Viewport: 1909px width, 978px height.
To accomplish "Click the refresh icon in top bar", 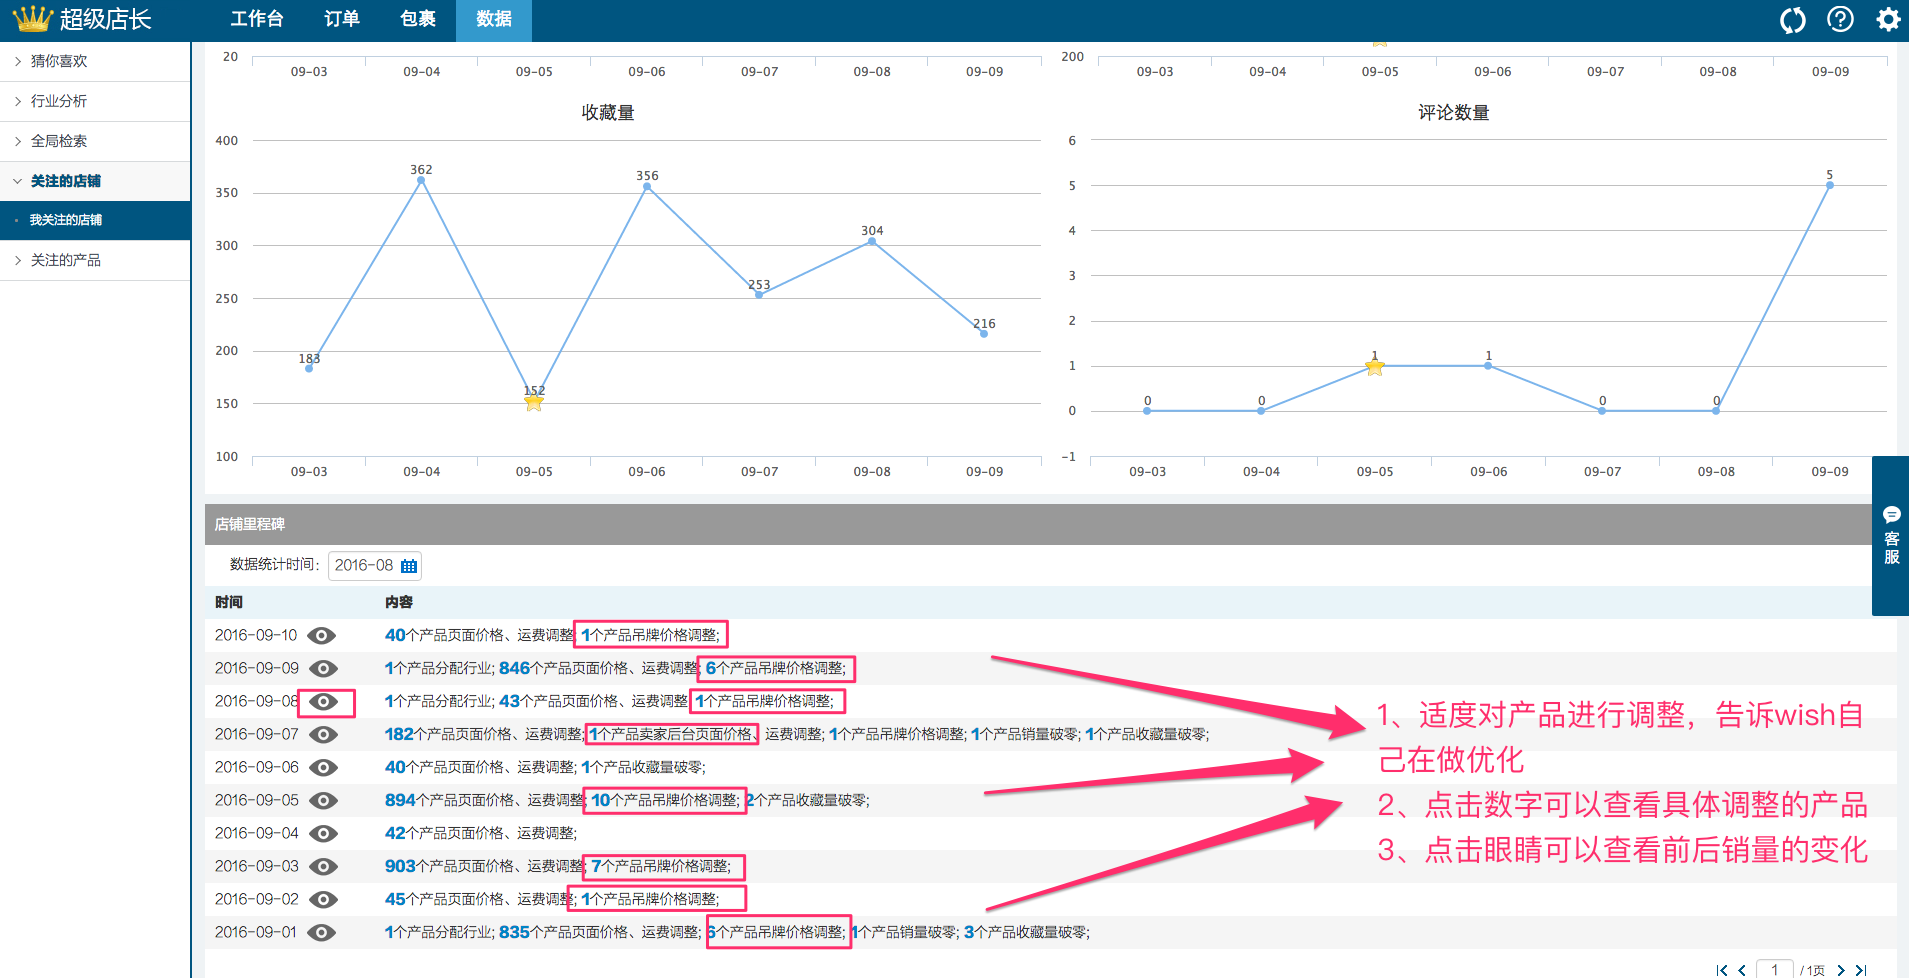I will pyautogui.click(x=1792, y=20).
